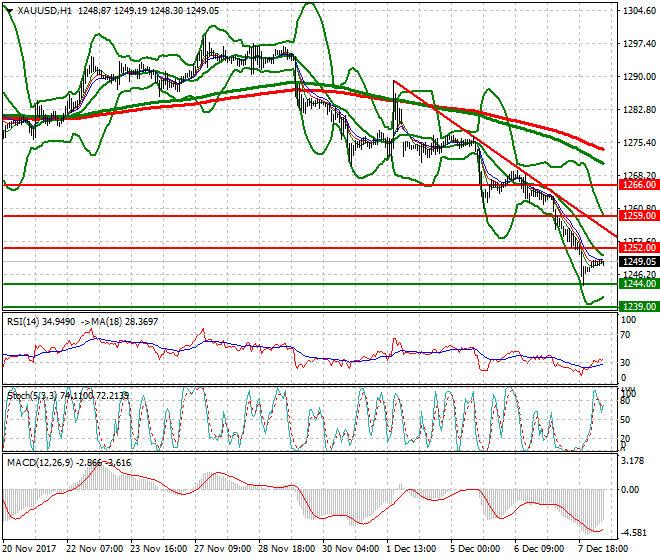Image resolution: width=660 pixels, height=560 pixels.
Task: Click the 28 Nov 18:00 time label
Action: (x=287, y=549)
